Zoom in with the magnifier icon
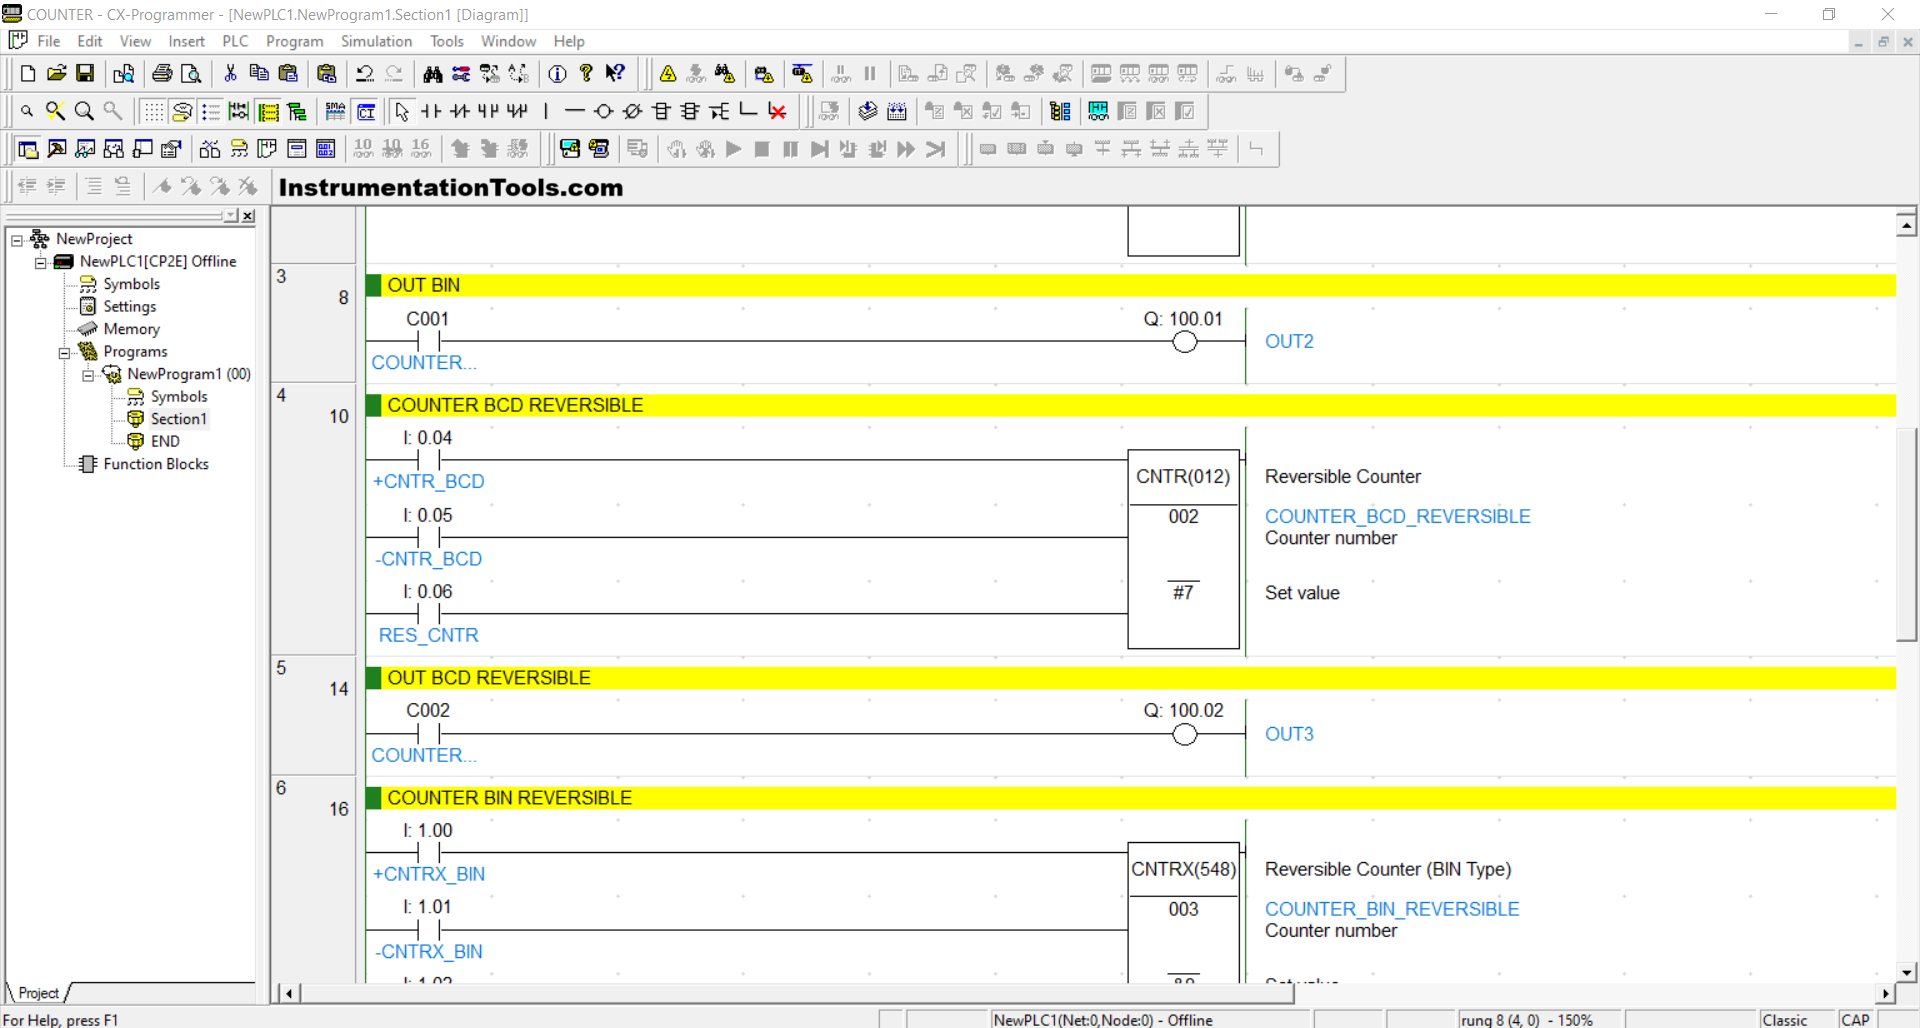1920x1028 pixels. point(84,111)
